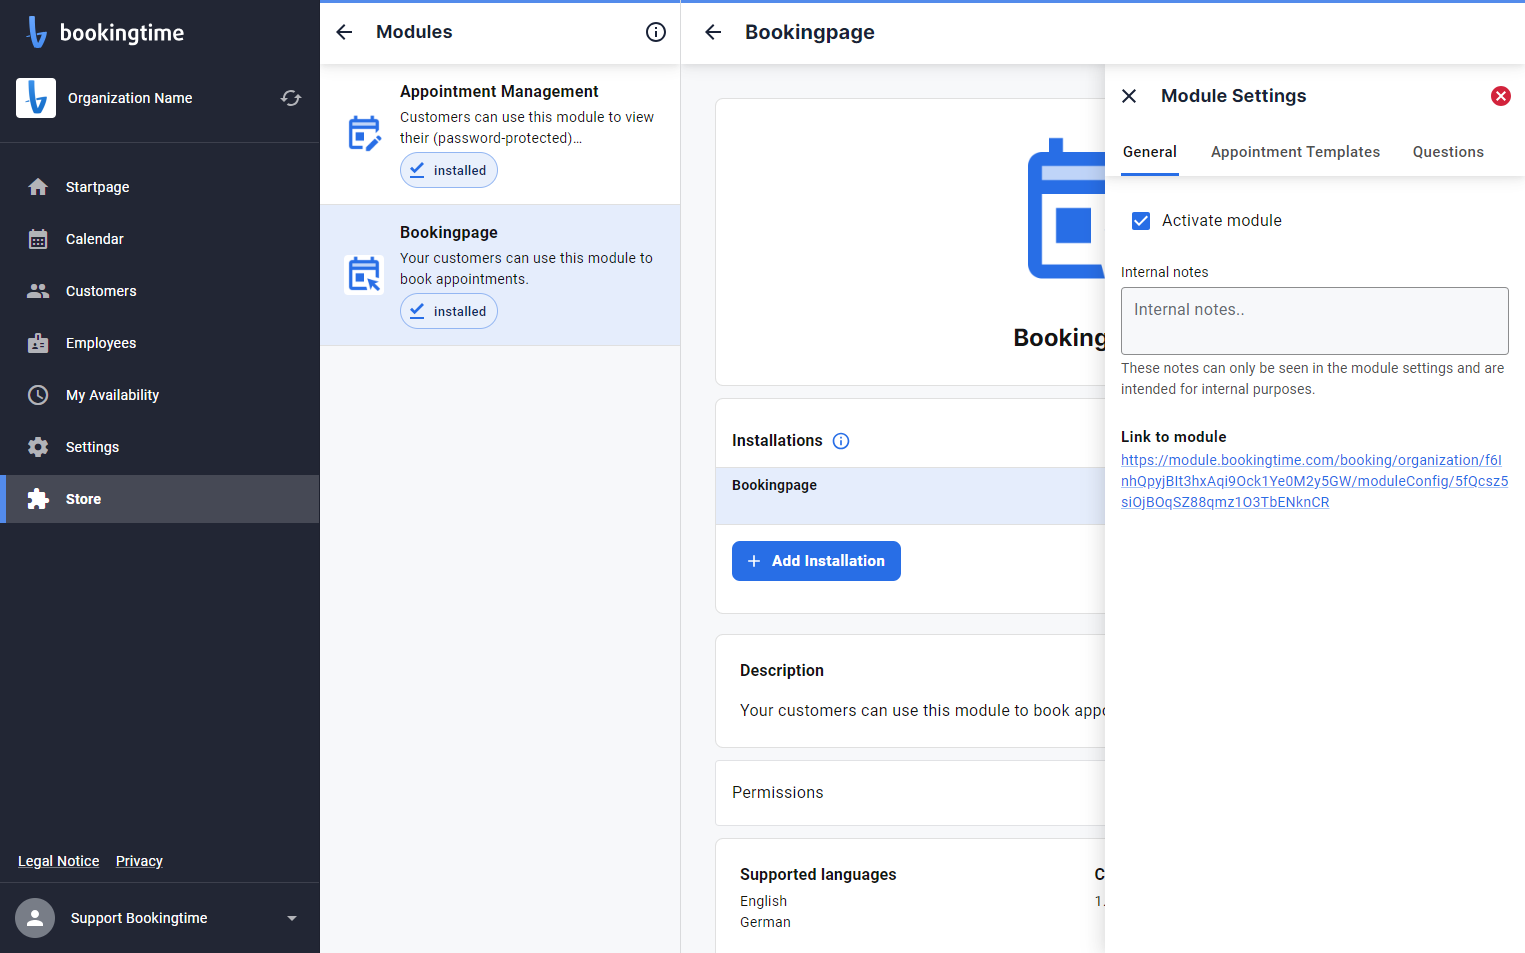Go back using the Bookingpage back arrow
The height and width of the screenshot is (953, 1525).
713,32
